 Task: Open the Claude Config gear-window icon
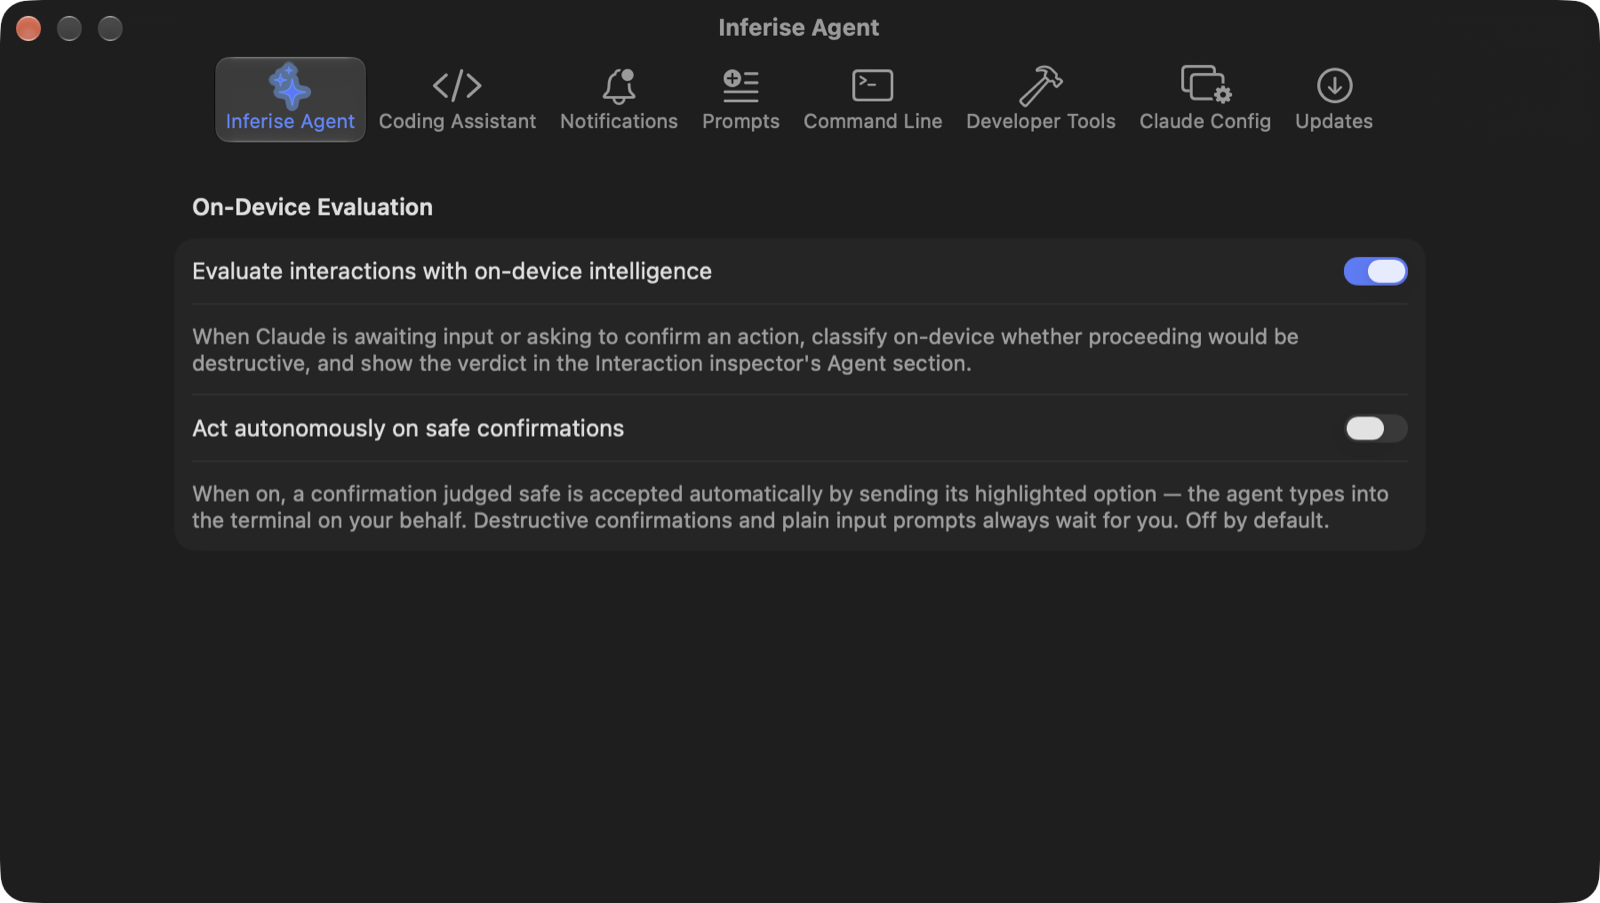pyautogui.click(x=1206, y=85)
